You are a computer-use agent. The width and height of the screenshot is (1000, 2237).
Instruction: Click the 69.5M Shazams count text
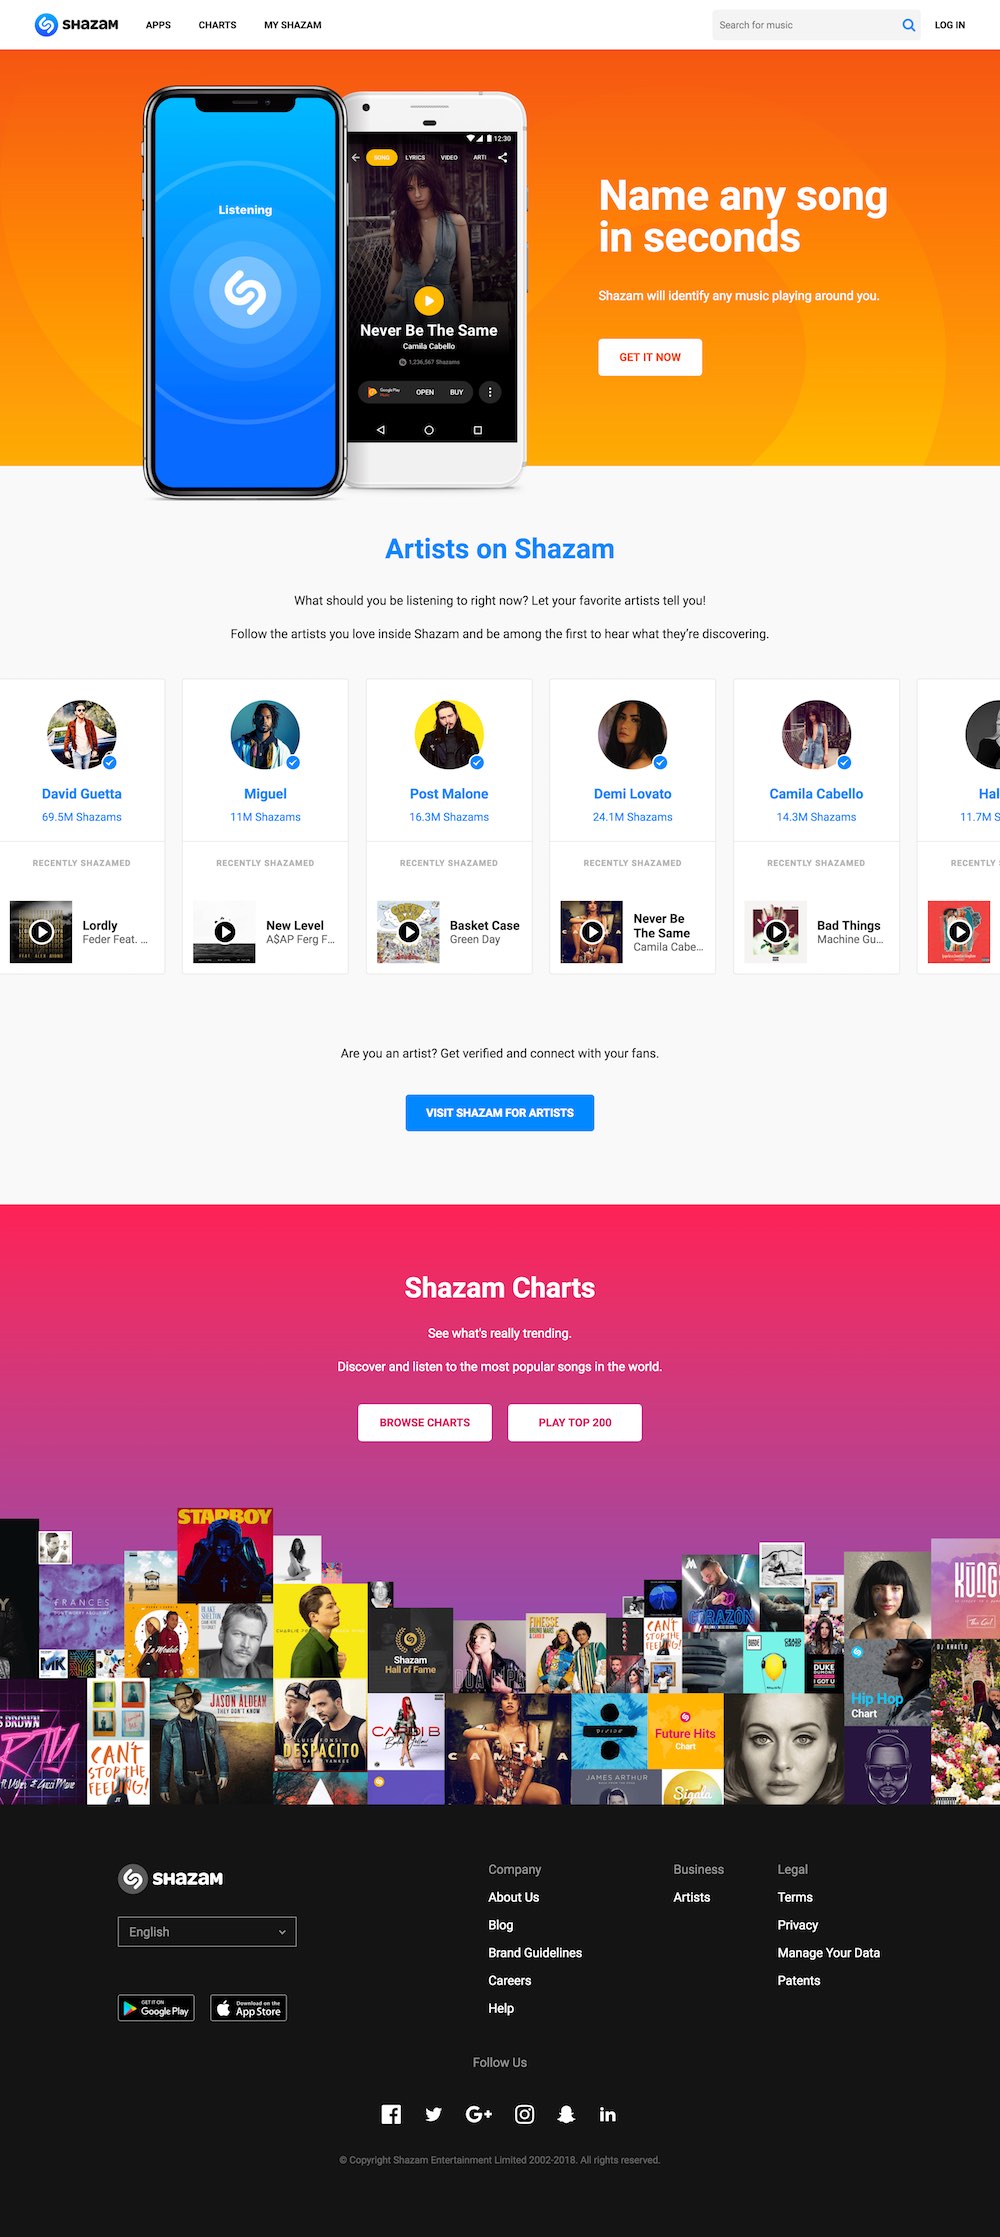point(82,817)
